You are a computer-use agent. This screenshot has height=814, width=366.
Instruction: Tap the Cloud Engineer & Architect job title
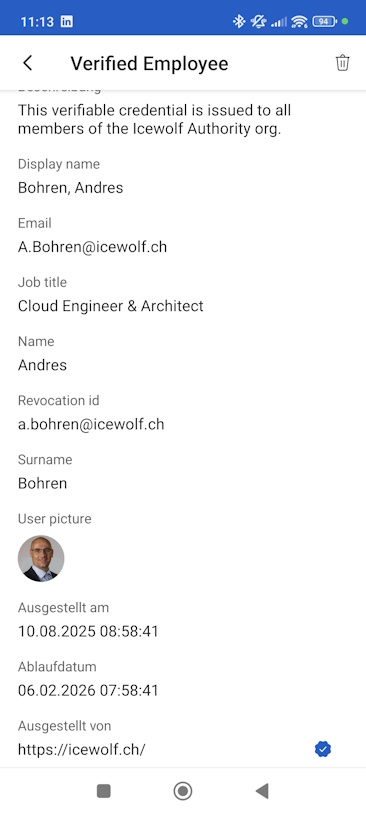tap(111, 306)
